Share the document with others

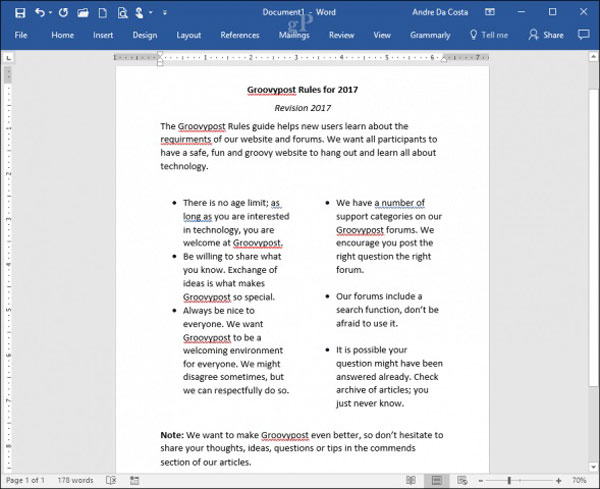(546, 35)
